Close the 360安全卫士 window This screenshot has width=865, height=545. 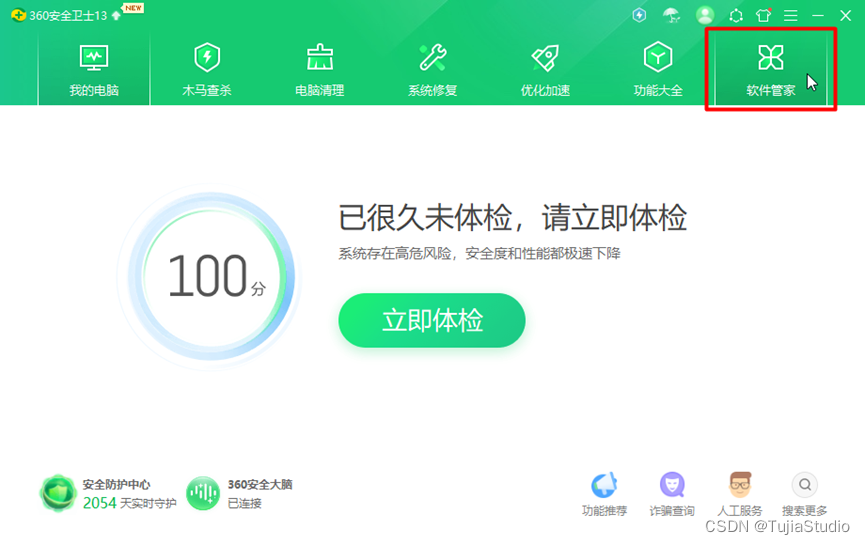coord(845,15)
